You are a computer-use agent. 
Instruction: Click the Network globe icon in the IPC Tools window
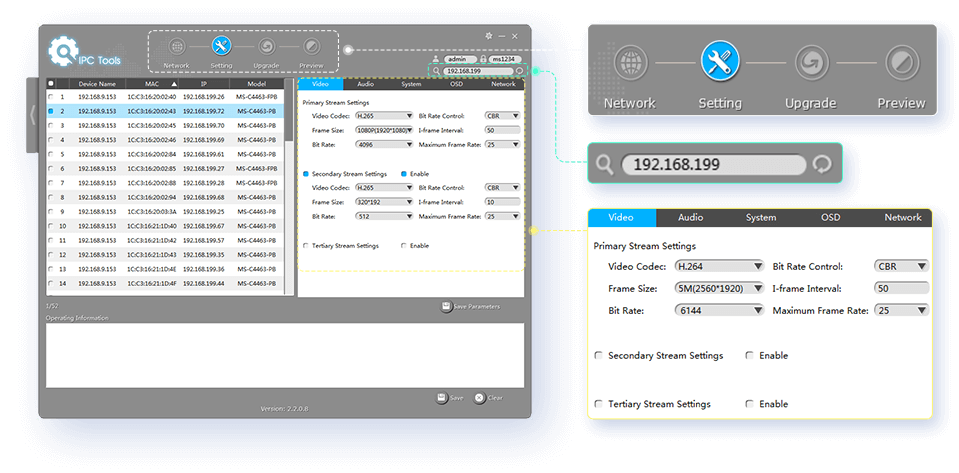[176, 47]
